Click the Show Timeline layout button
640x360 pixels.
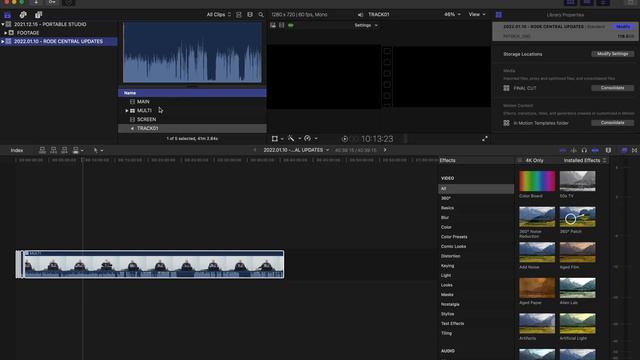coord(587,2)
